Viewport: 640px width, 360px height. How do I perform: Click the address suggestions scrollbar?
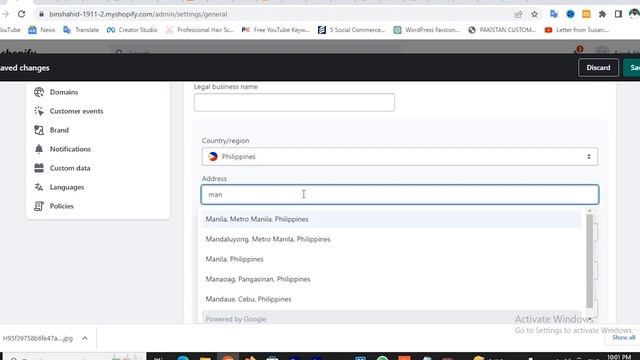[589, 261]
